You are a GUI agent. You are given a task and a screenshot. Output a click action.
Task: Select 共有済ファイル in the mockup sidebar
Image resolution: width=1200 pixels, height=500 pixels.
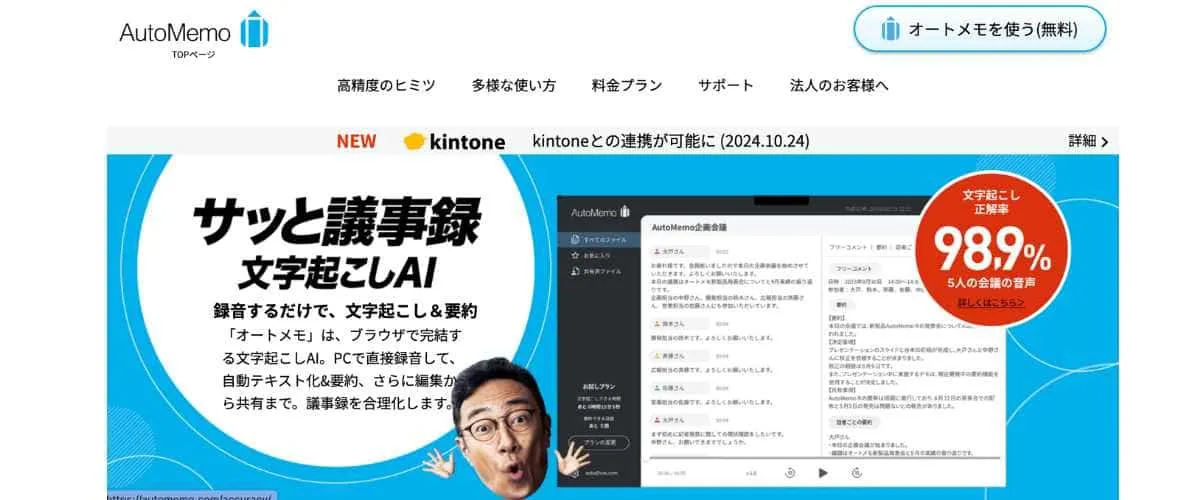pyautogui.click(x=596, y=271)
